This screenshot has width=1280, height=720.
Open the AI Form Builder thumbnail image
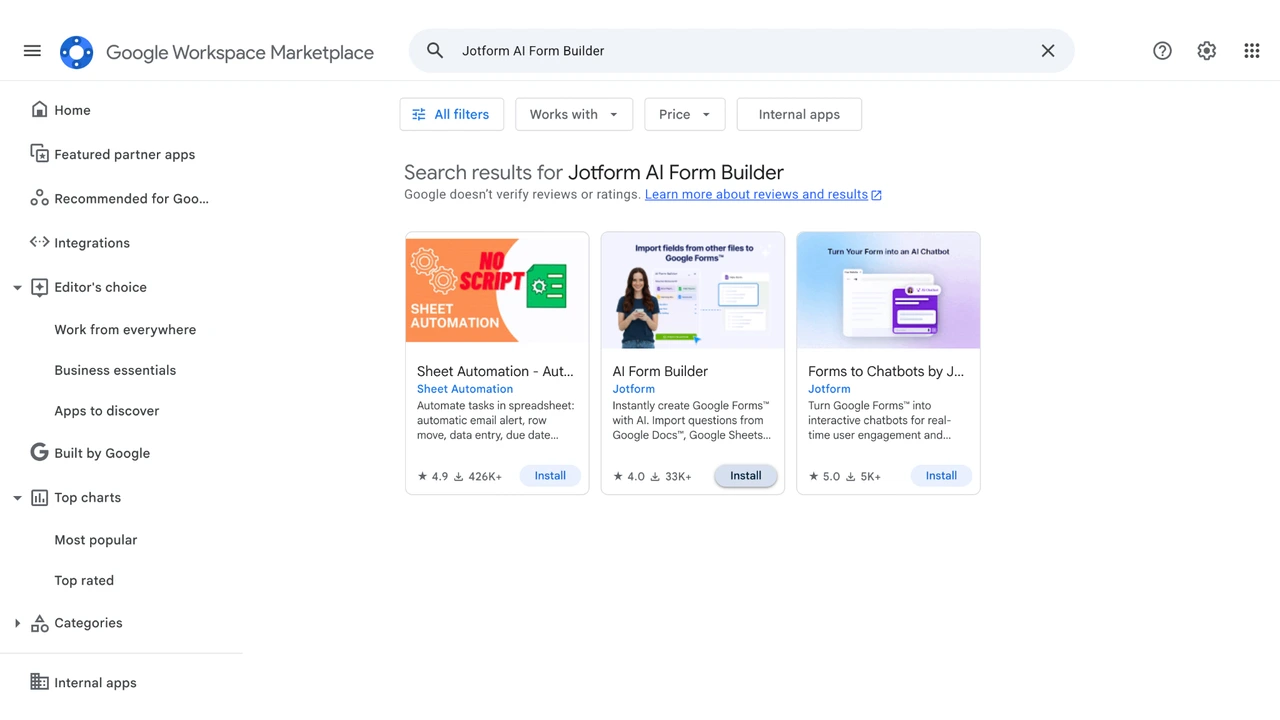tap(693, 290)
